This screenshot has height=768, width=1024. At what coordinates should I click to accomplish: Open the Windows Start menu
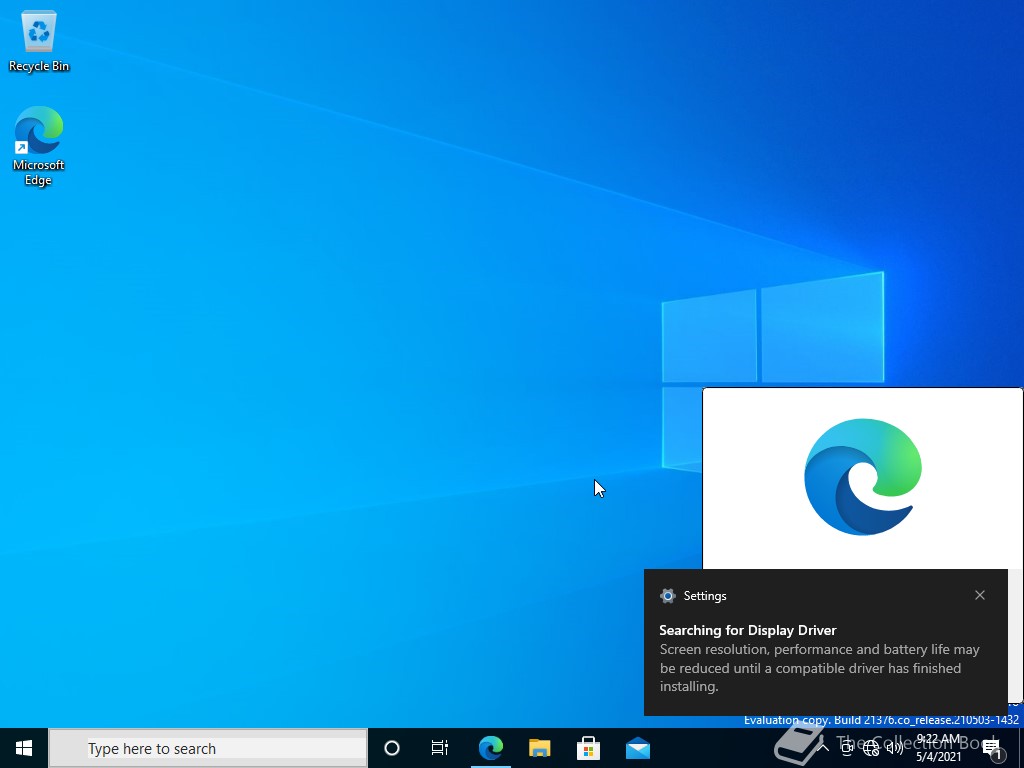click(x=24, y=748)
